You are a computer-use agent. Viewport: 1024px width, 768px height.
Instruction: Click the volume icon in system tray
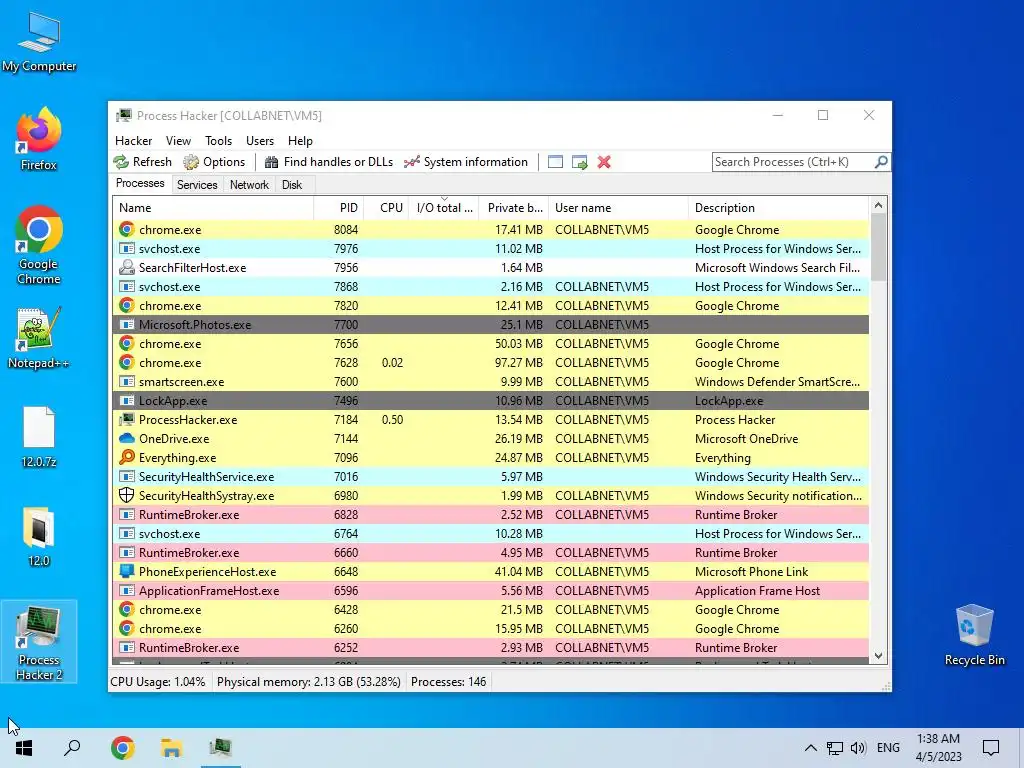pyautogui.click(x=858, y=748)
